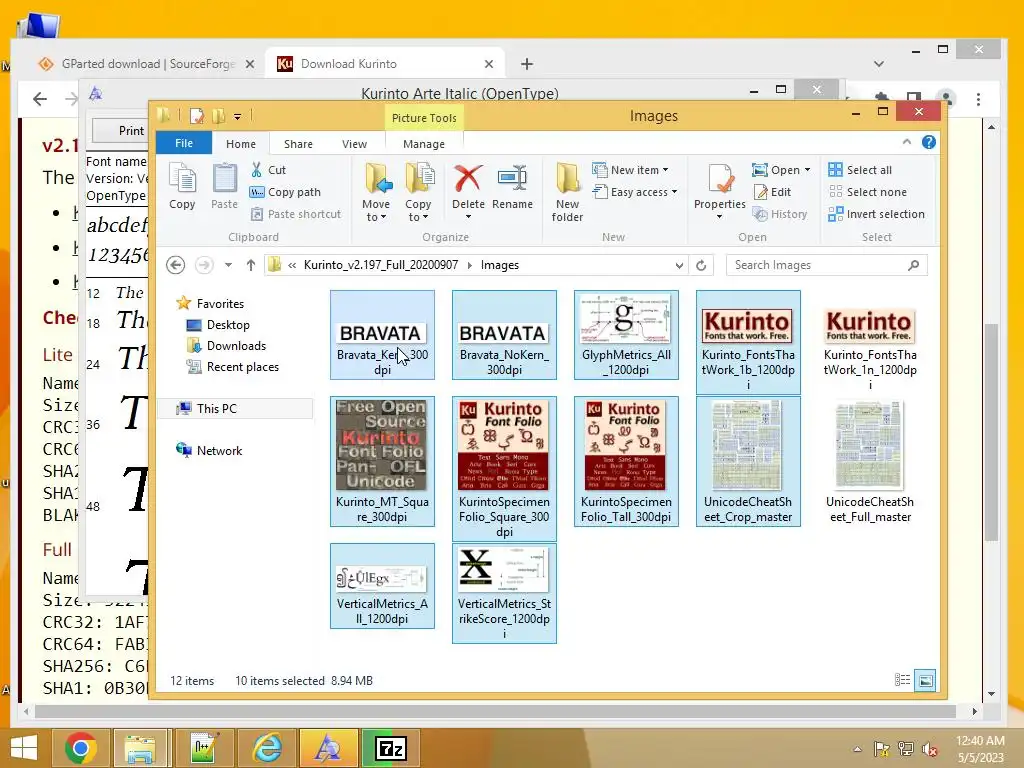Select Favorites in the navigation pane
Image resolution: width=1024 pixels, height=768 pixels.
tap(220, 304)
